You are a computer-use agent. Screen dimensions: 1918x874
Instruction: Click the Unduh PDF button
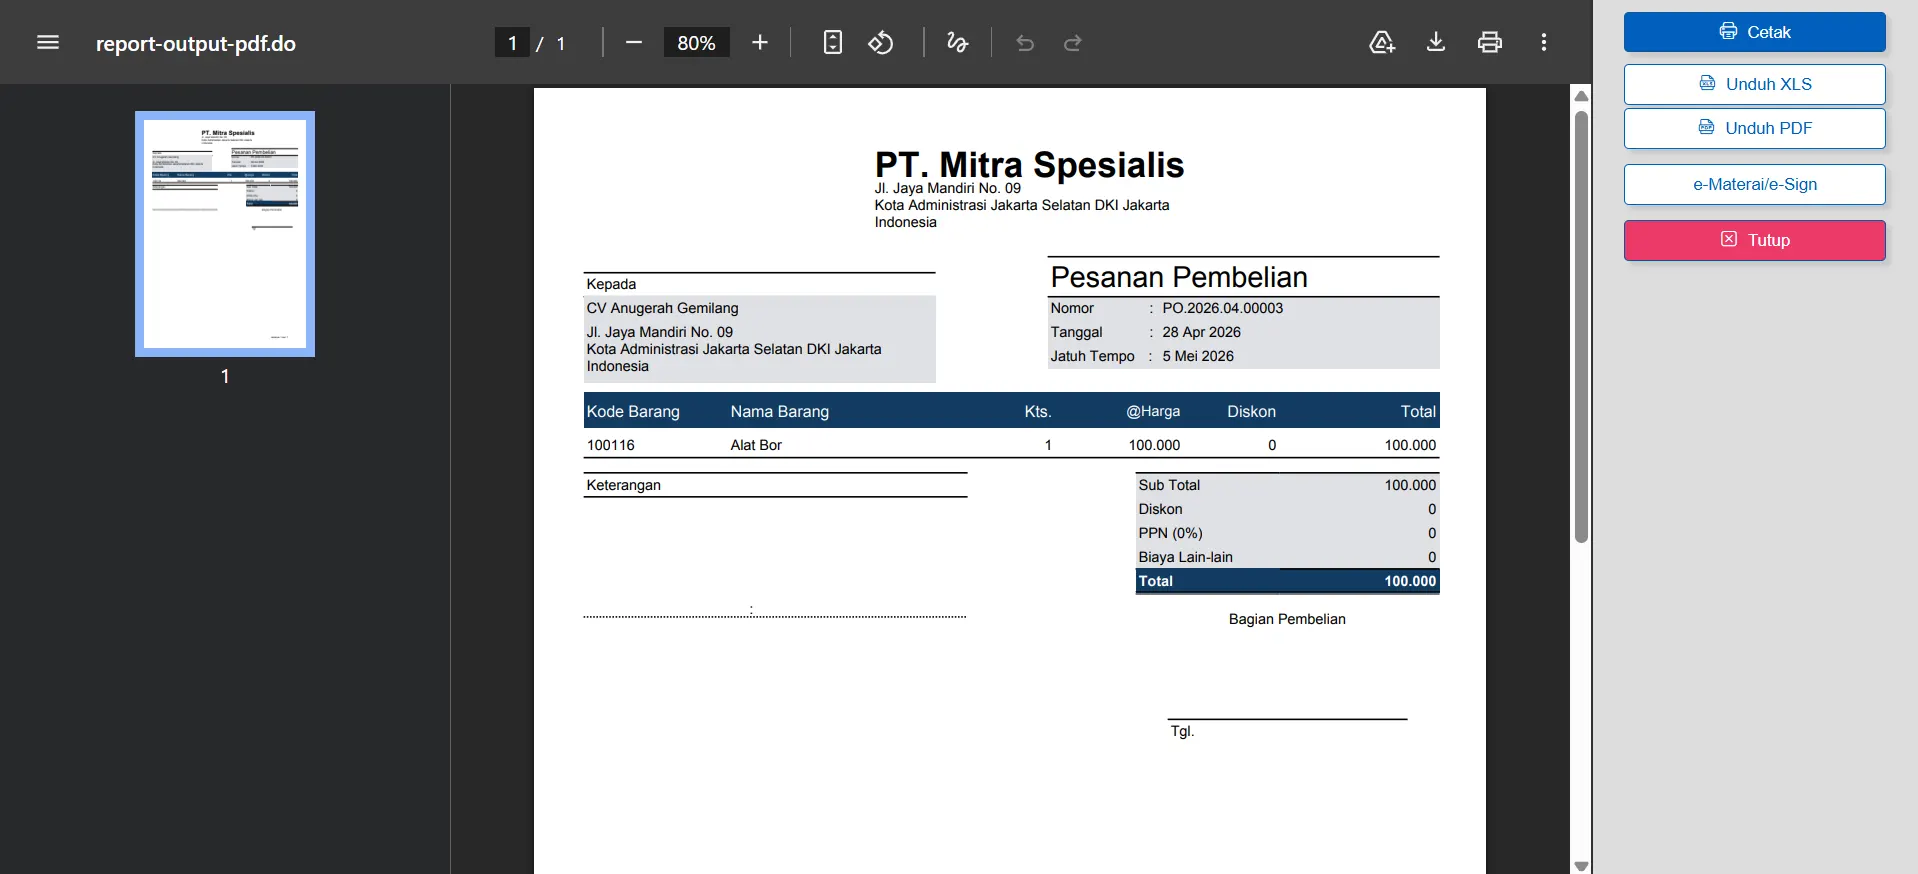tap(1754, 128)
